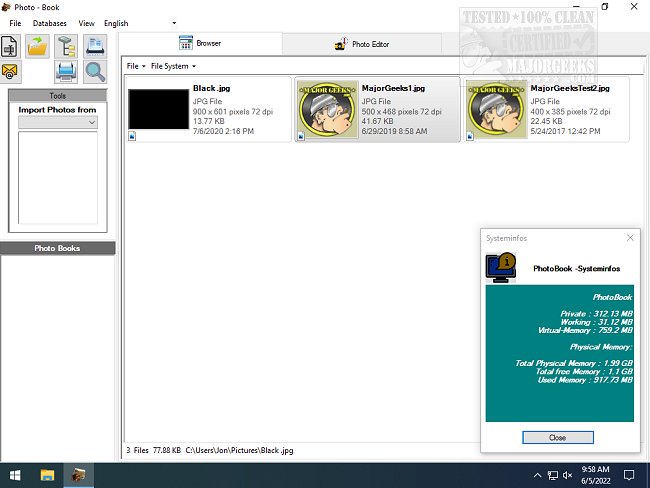Image resolution: width=650 pixels, height=488 pixels.
Task: Click the Black.jpg file name
Action: point(211,88)
